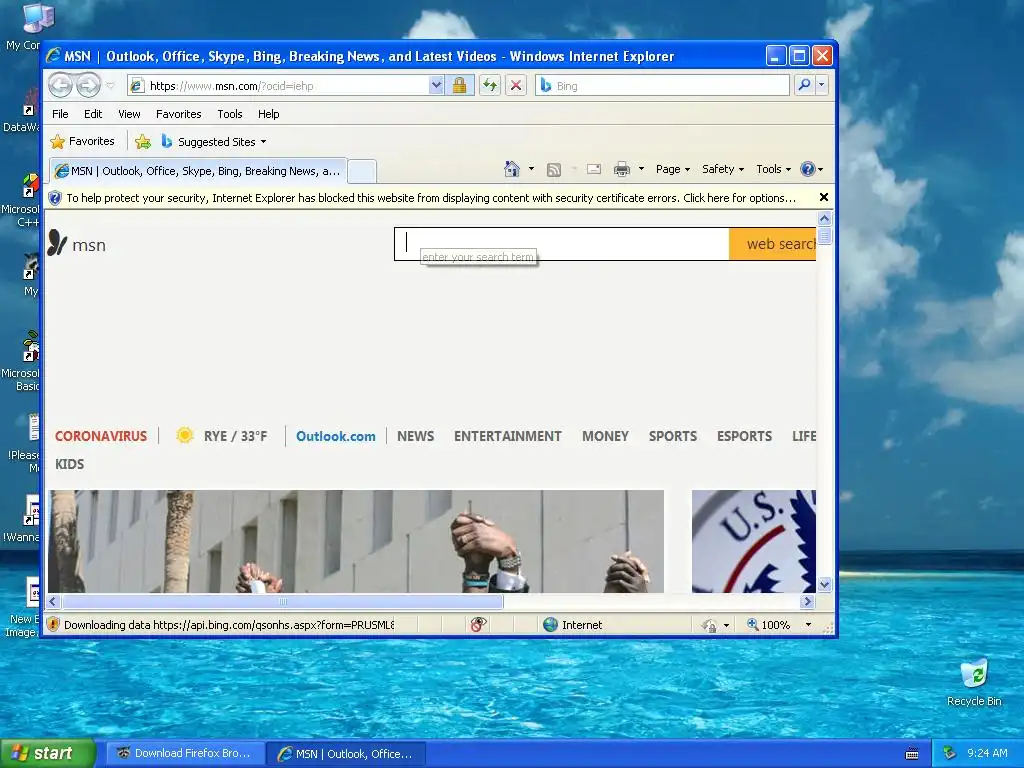Image resolution: width=1024 pixels, height=768 pixels.
Task: Expand the address bar history dropdown
Action: tap(436, 86)
